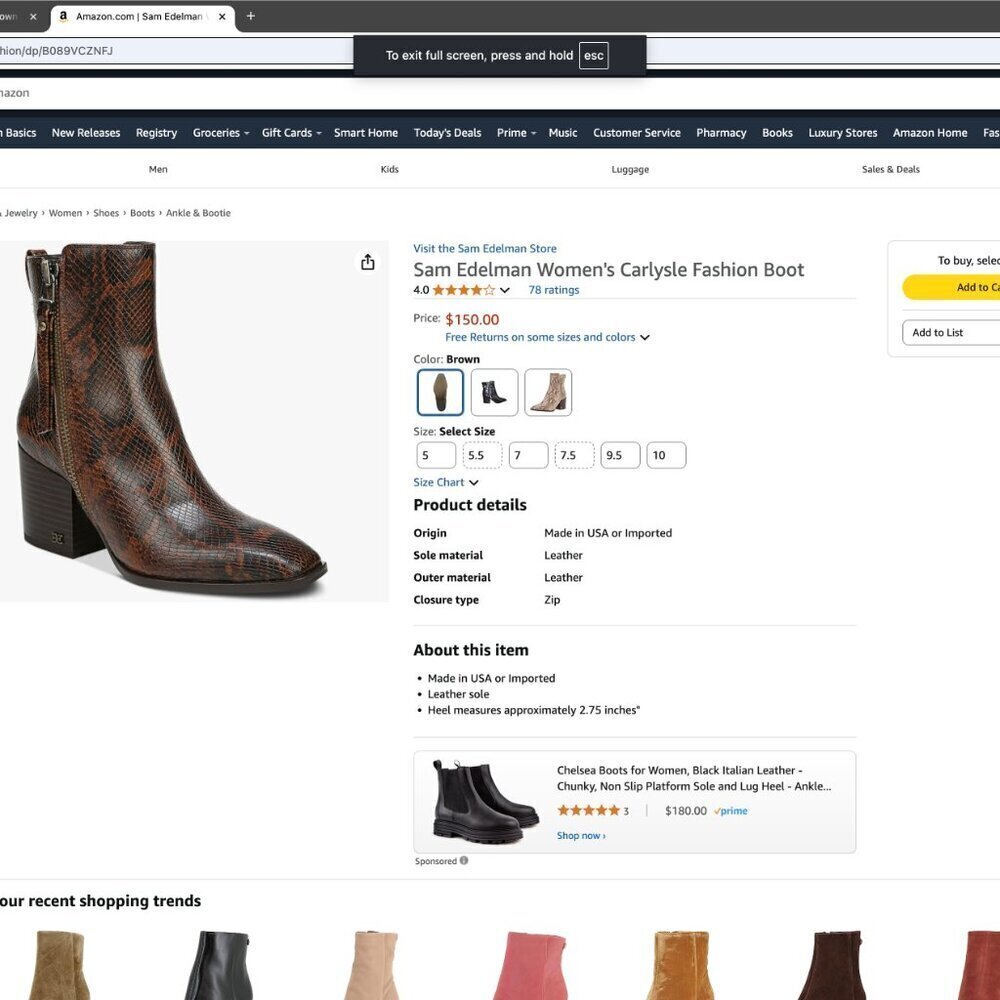Open the Add to List dropdown
Image resolution: width=1000 pixels, height=1000 pixels.
click(951, 332)
